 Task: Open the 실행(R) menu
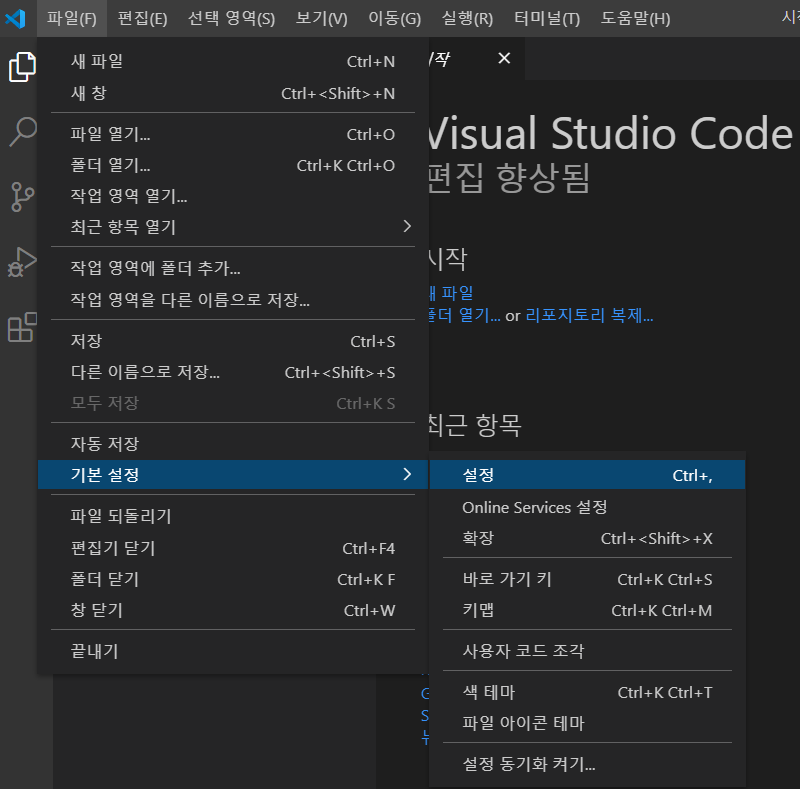[467, 18]
